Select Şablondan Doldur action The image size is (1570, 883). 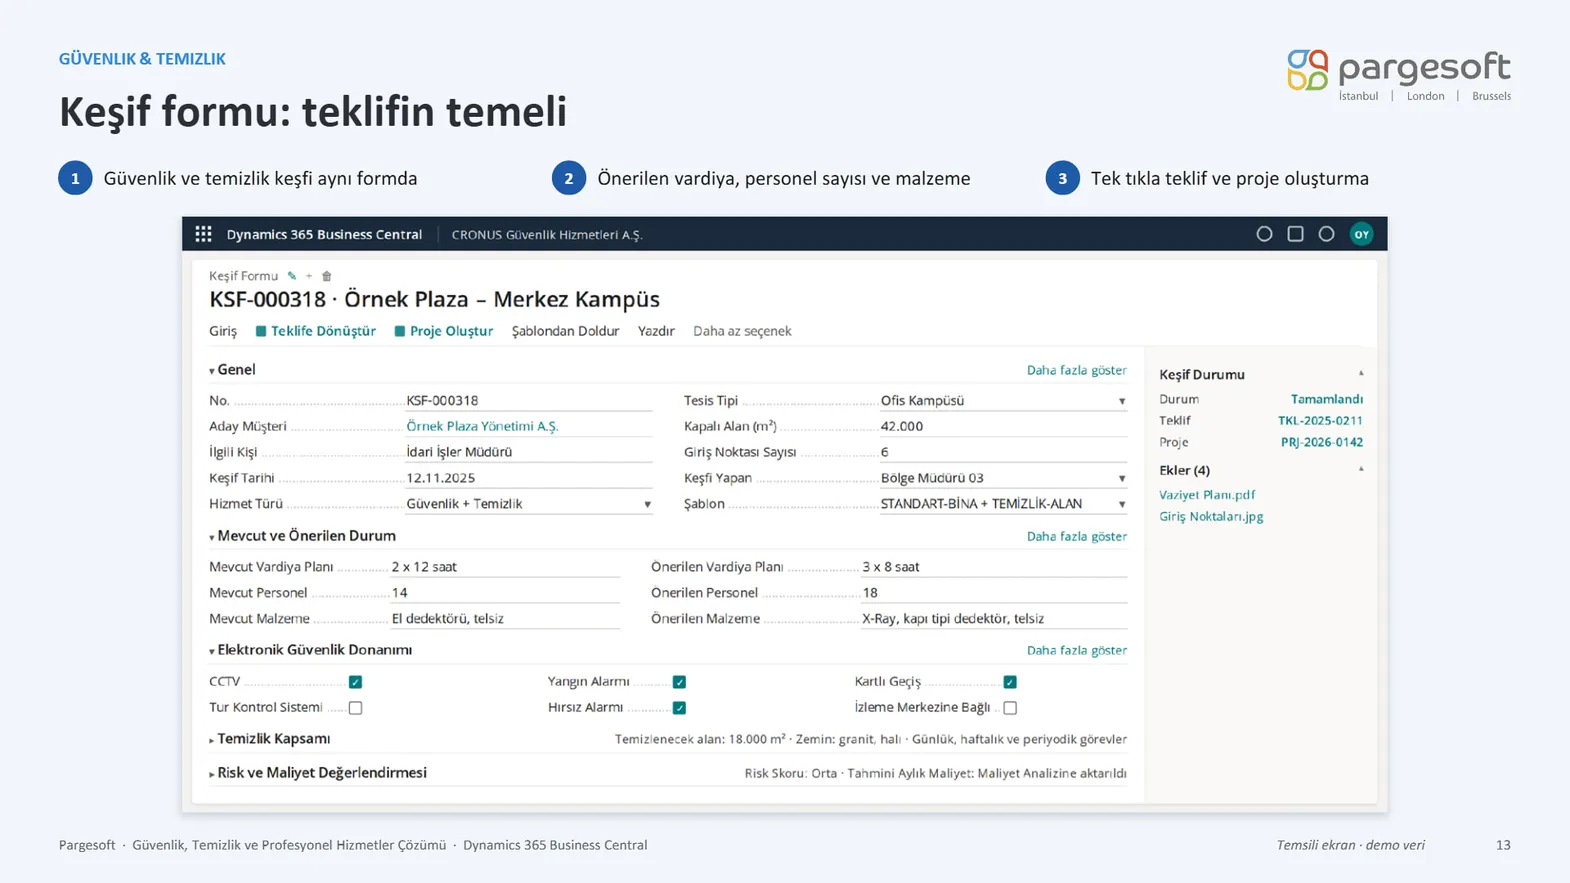coord(565,331)
